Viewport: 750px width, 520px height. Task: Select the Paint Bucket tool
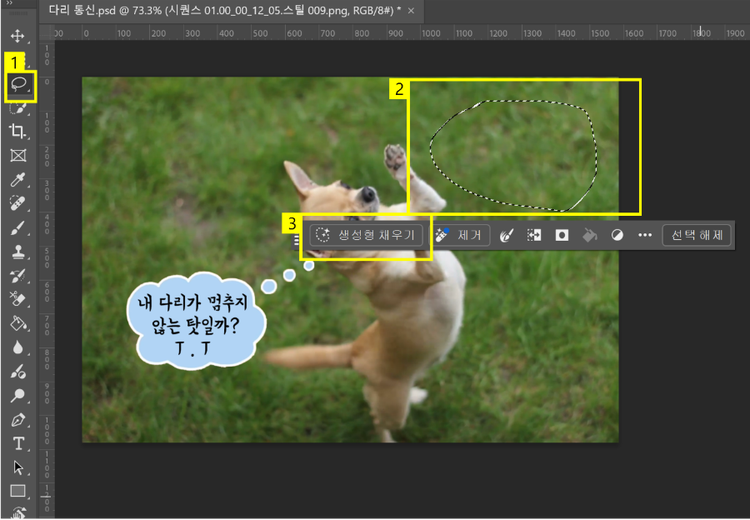pos(18,323)
